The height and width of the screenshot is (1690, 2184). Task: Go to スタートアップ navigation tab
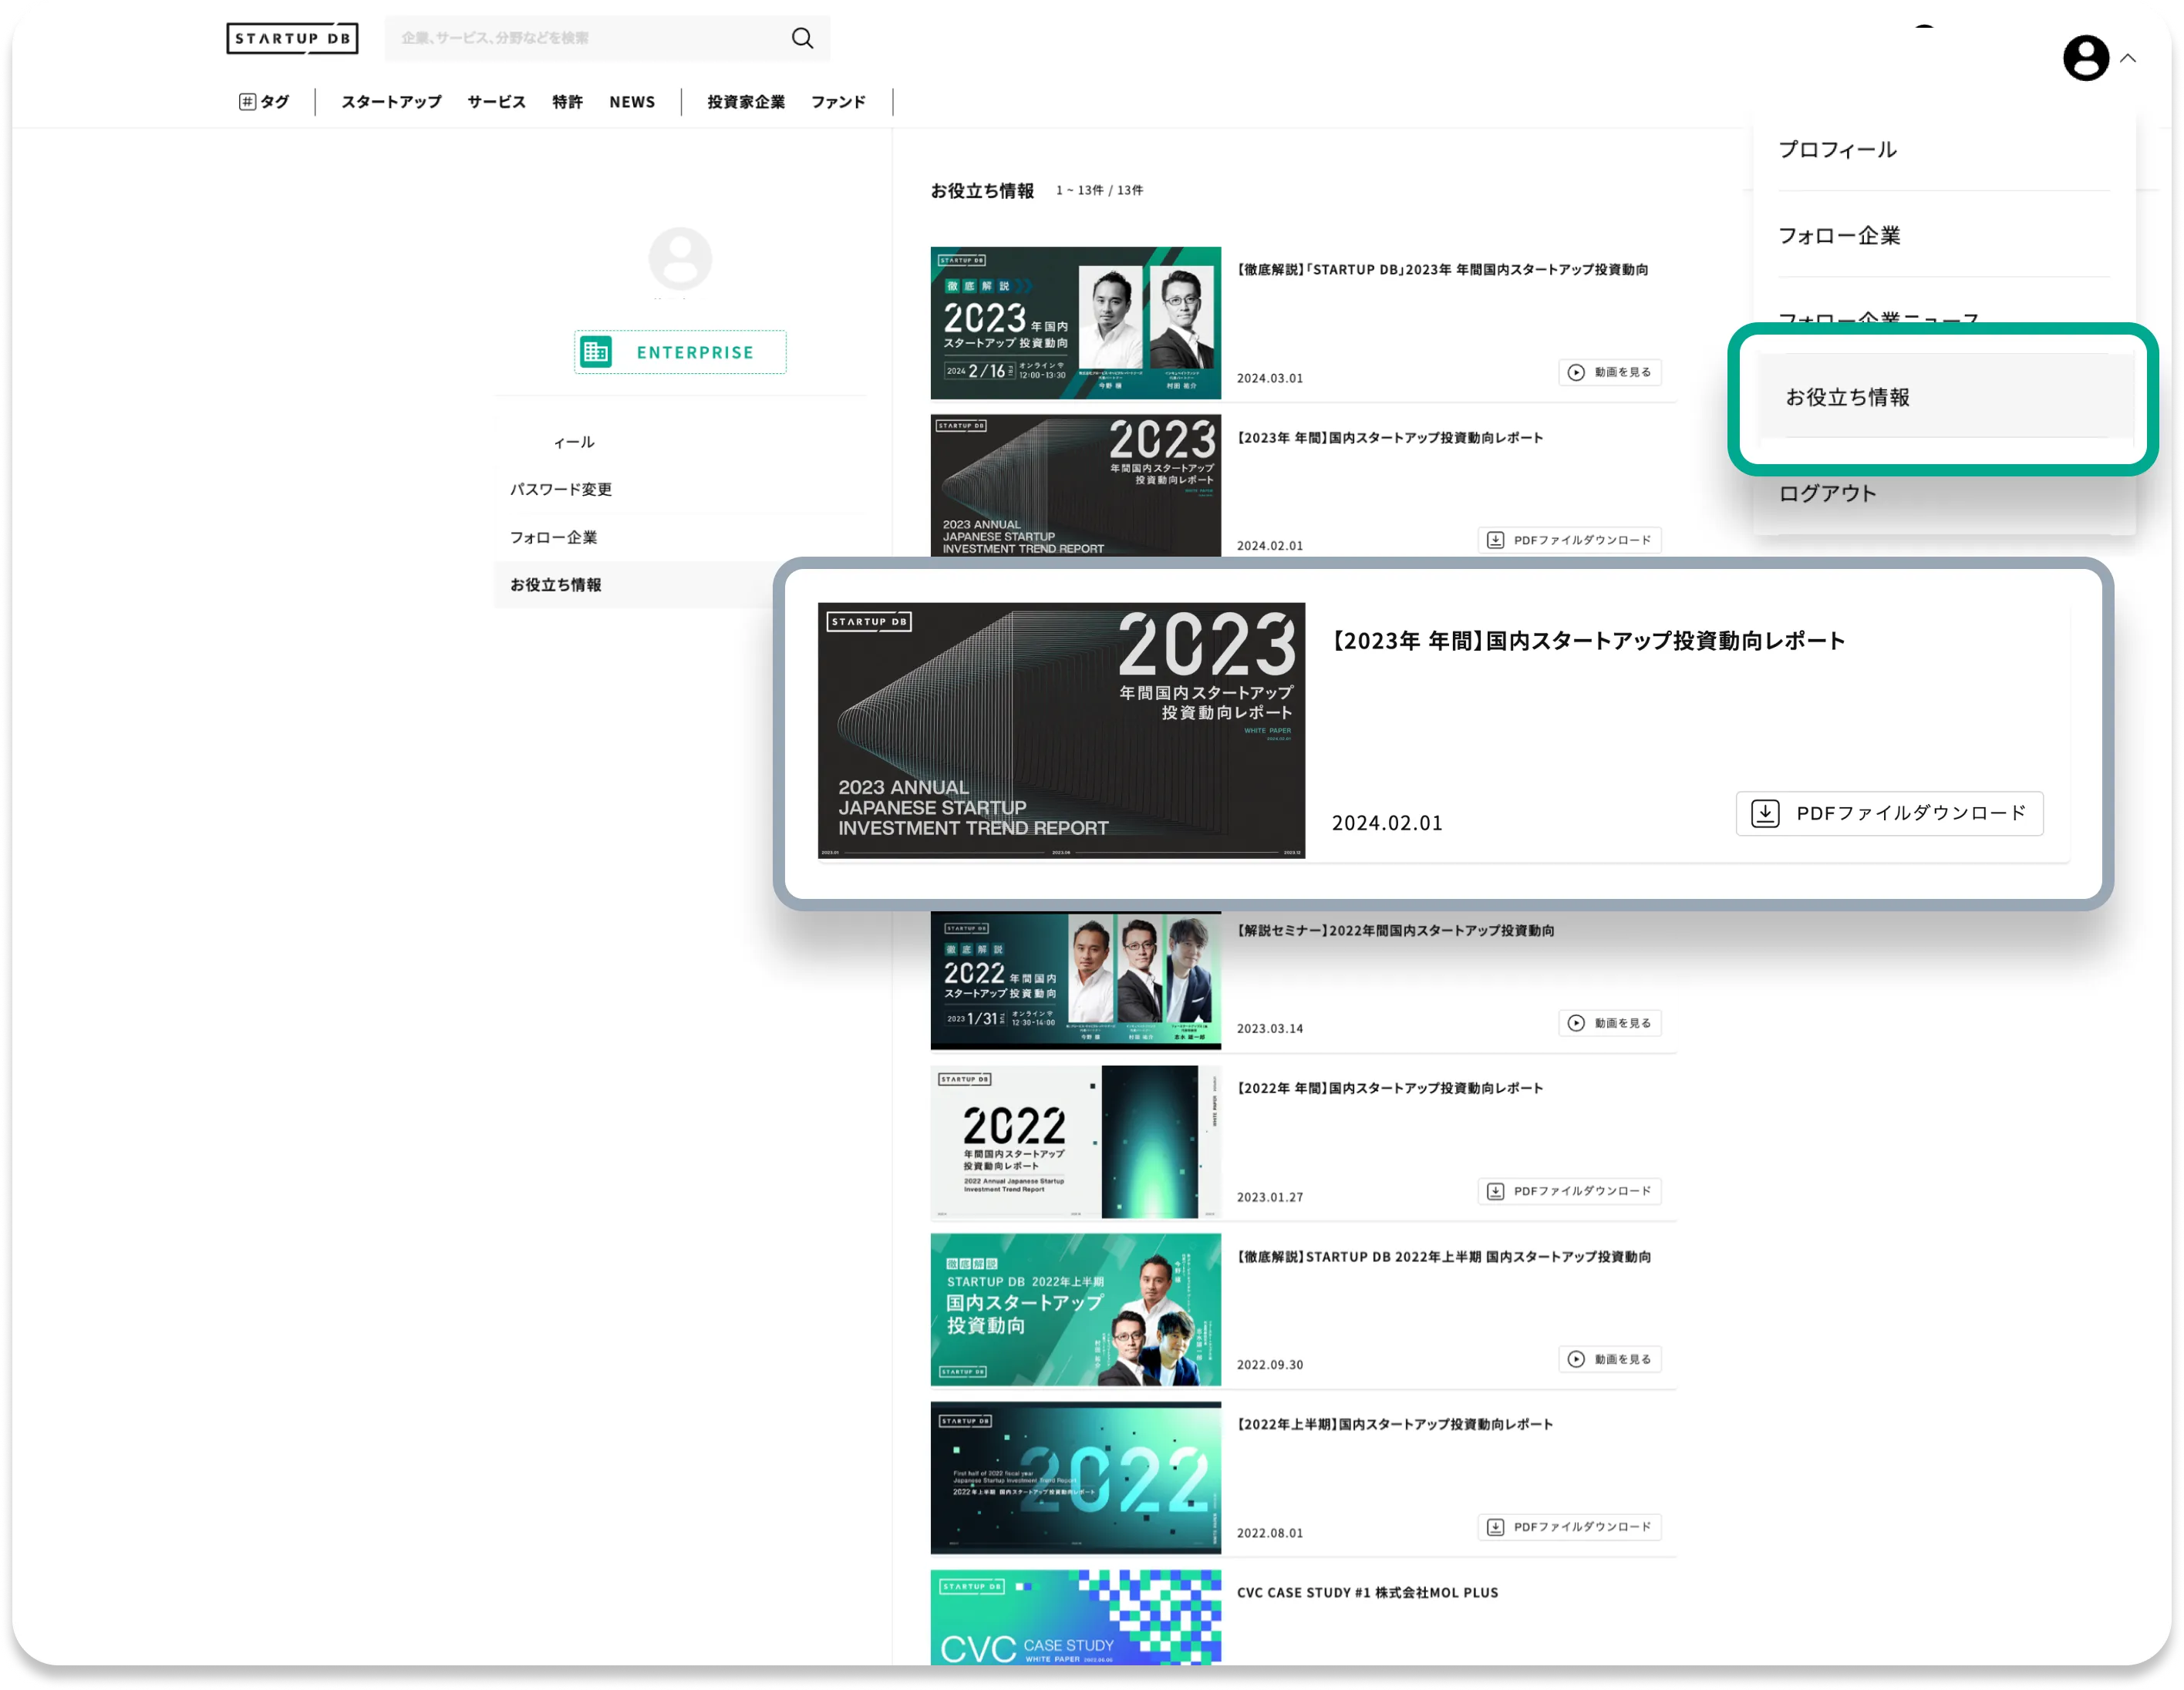coord(391,102)
